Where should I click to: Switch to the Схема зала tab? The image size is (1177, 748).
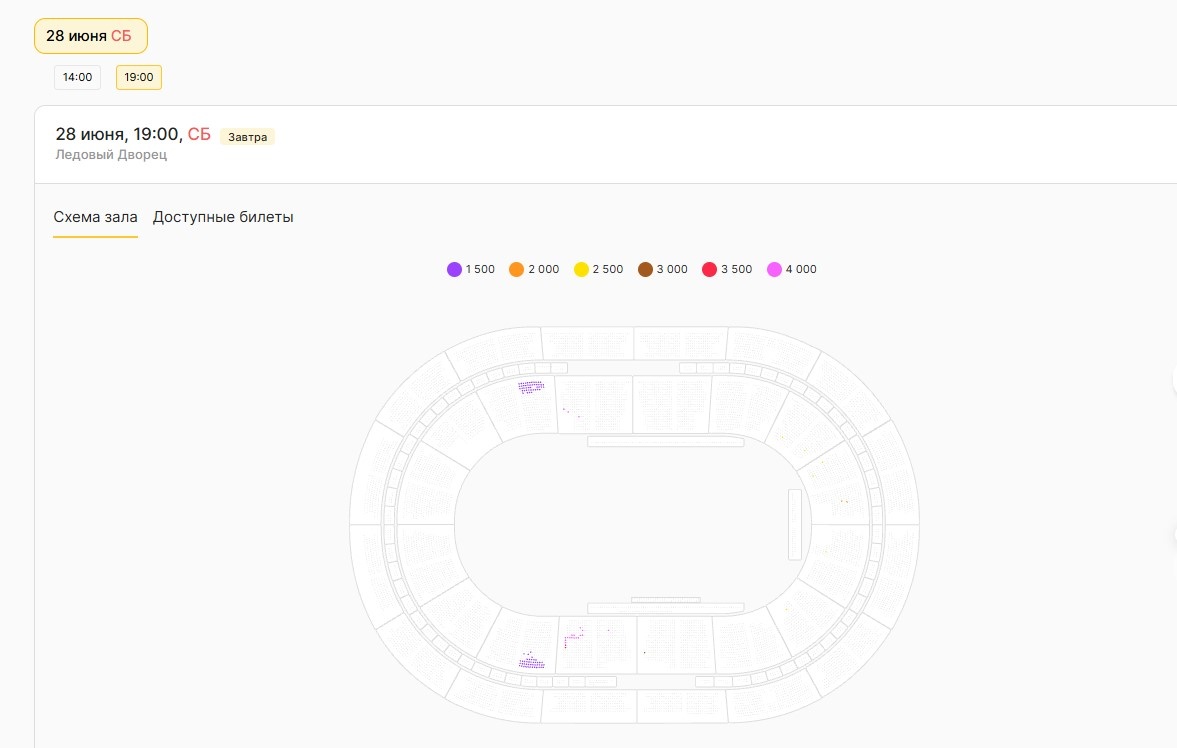tap(95, 217)
